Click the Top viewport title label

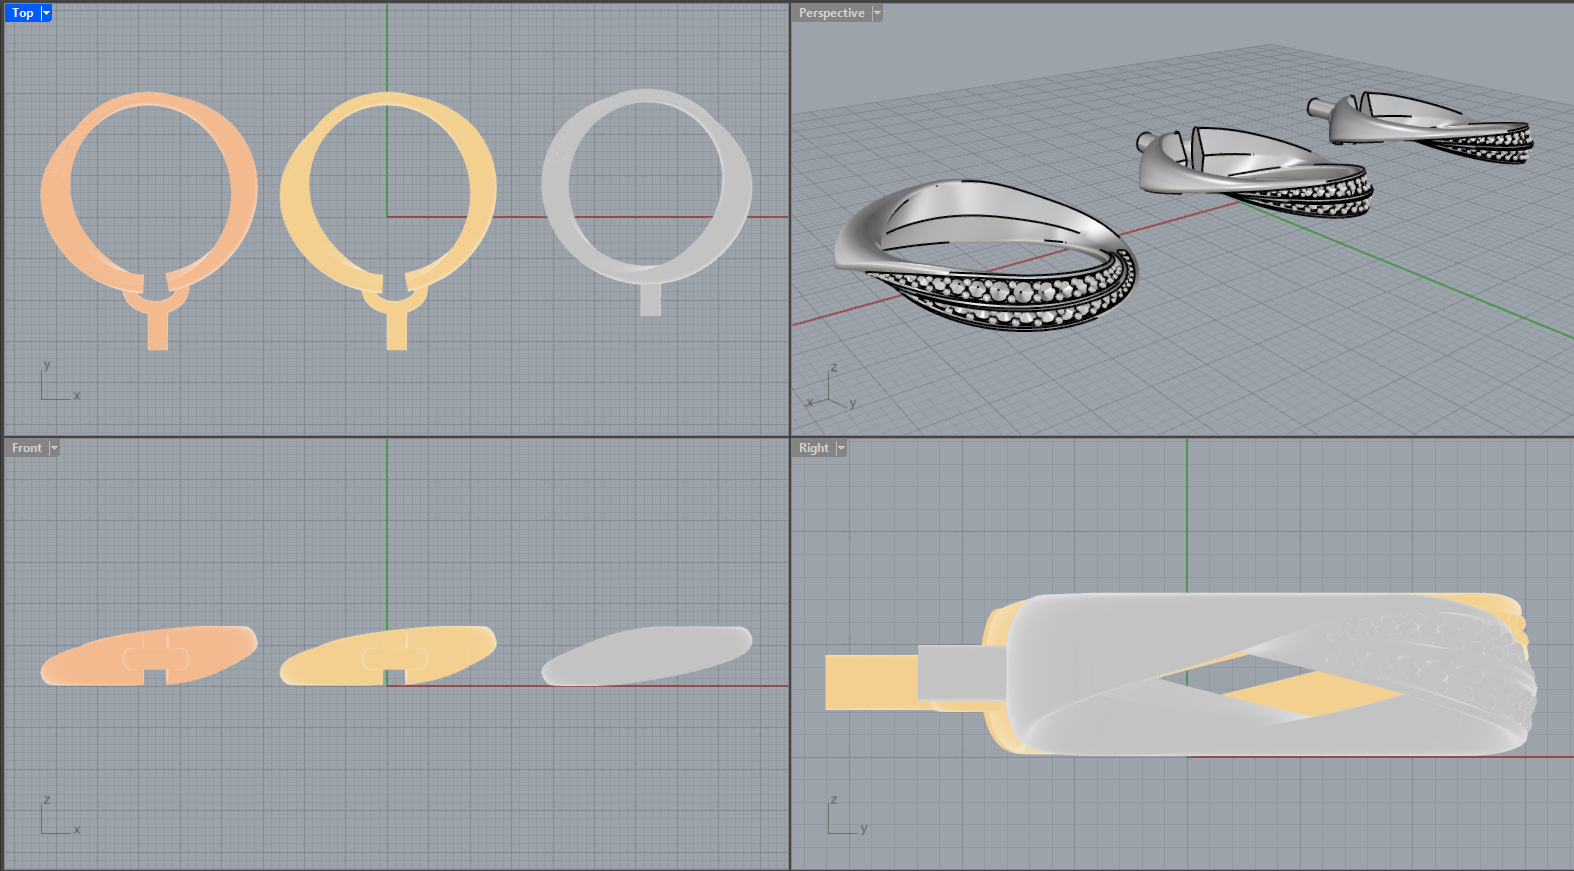[22, 13]
